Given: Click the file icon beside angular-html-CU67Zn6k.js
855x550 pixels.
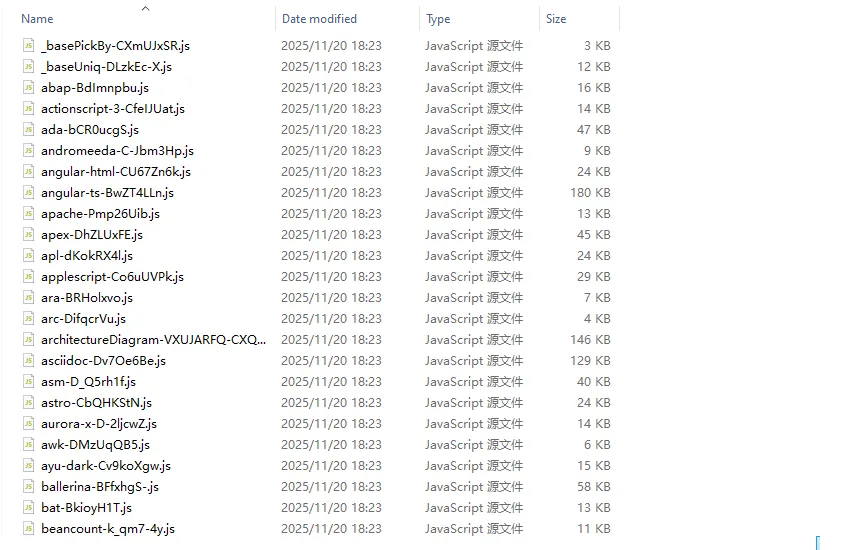Looking at the screenshot, I should [x=28, y=171].
